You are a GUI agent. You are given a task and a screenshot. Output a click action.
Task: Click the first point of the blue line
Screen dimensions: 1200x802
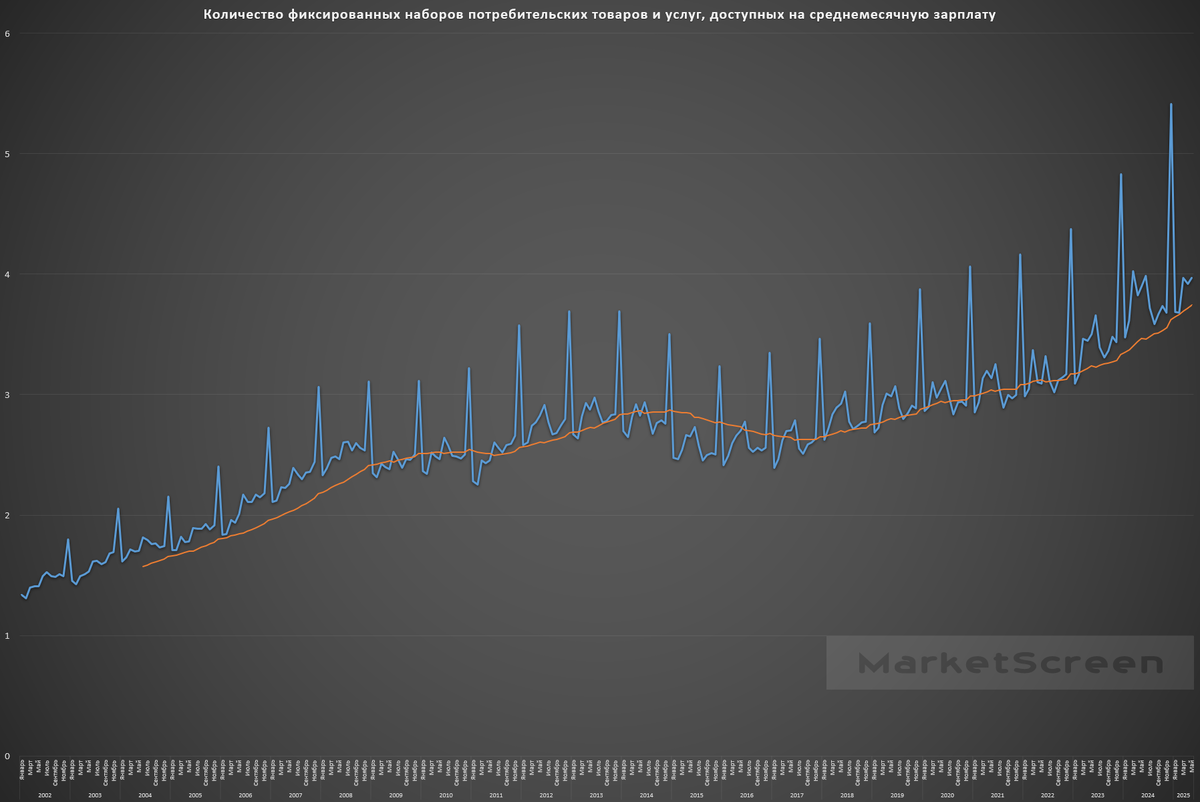21,594
